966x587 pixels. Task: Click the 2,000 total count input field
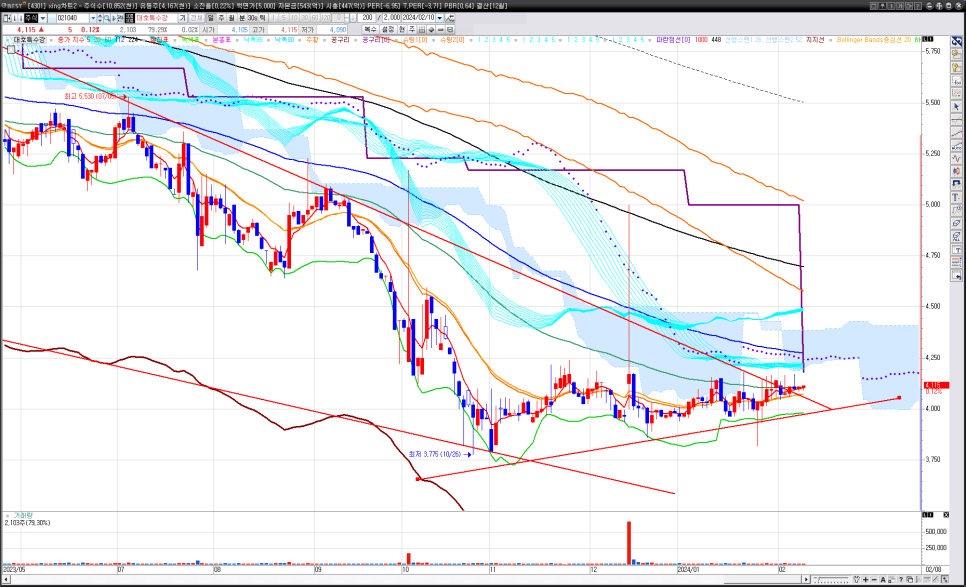pyautogui.click(x=392, y=18)
